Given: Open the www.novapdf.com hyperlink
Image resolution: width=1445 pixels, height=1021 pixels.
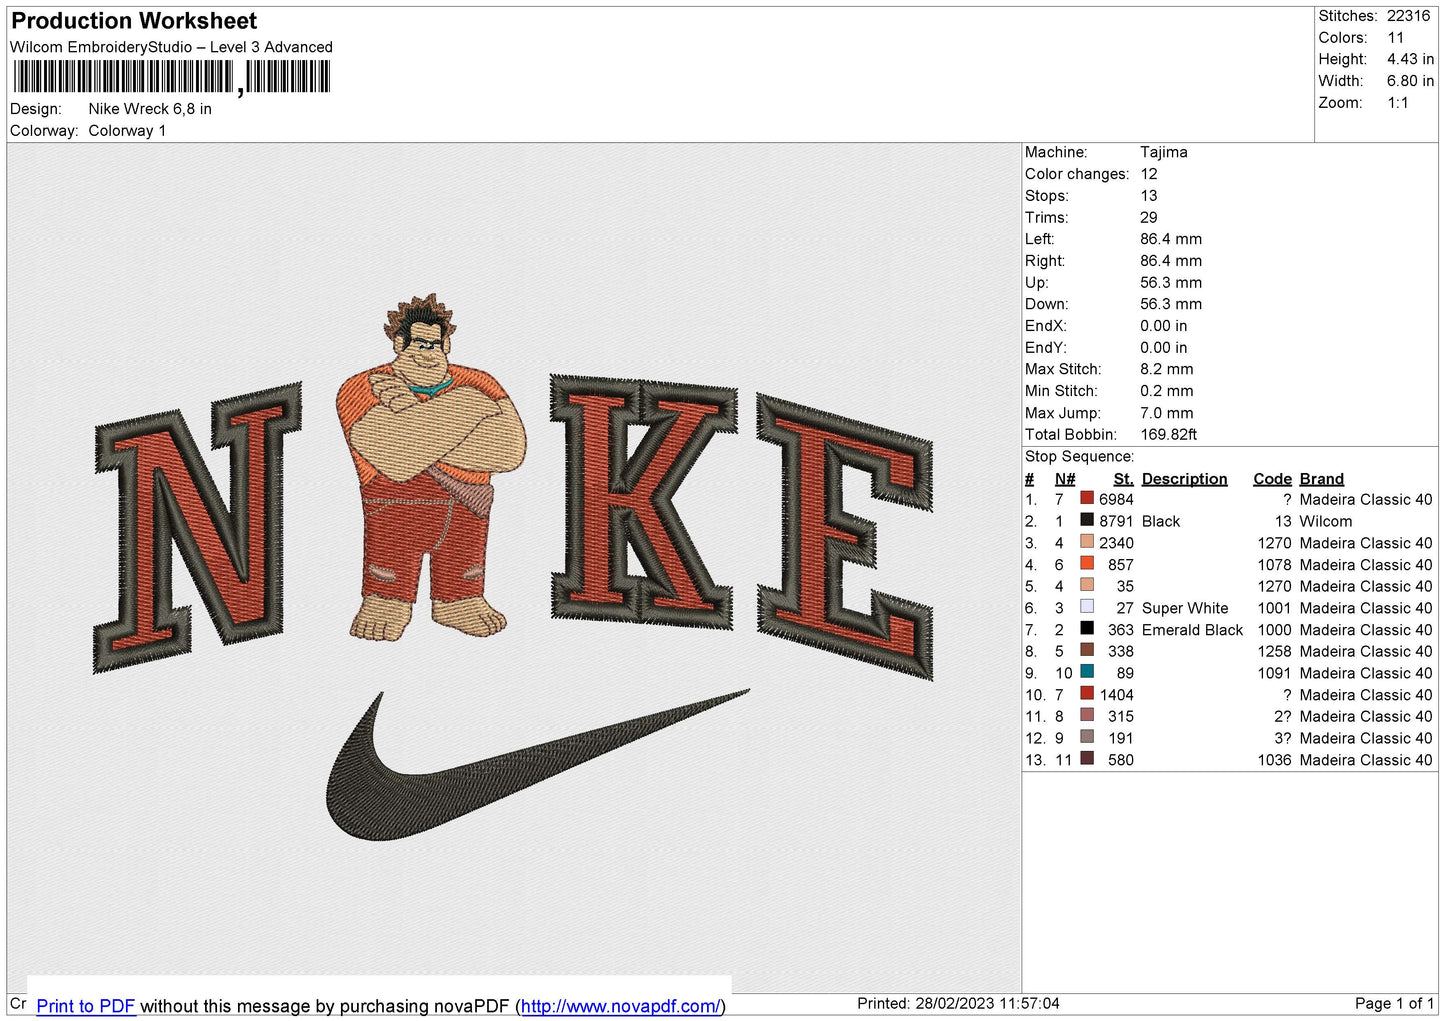Looking at the screenshot, I should click(x=619, y=1006).
